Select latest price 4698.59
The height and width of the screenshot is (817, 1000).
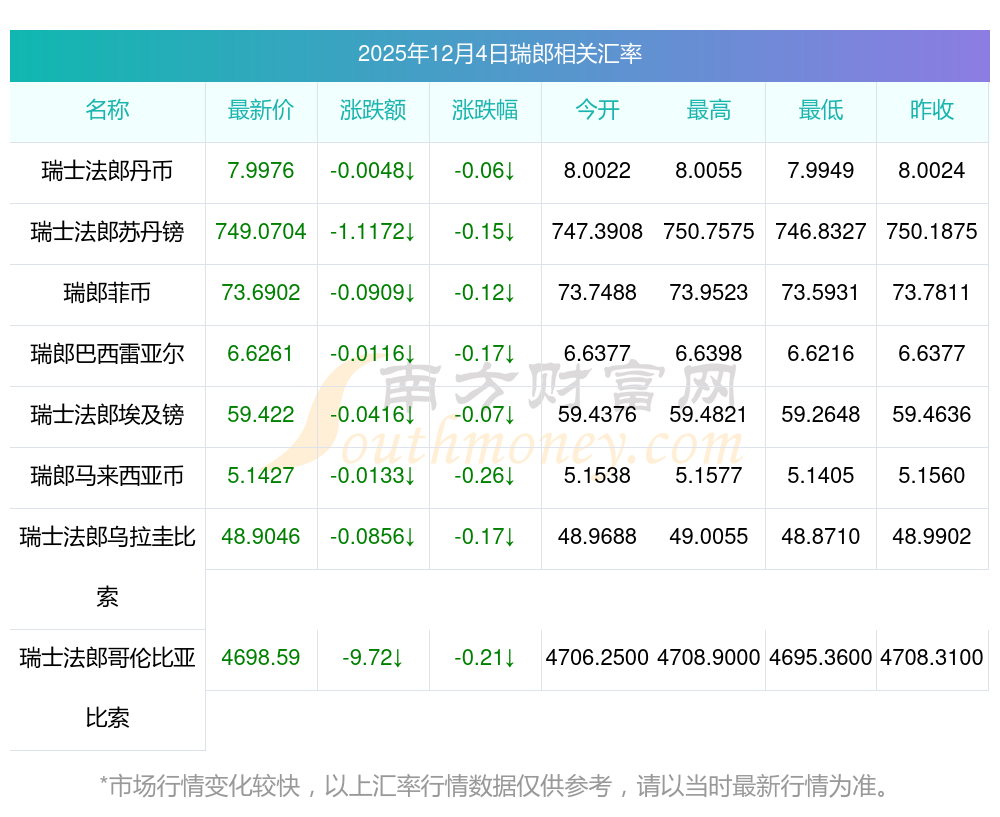pos(261,658)
